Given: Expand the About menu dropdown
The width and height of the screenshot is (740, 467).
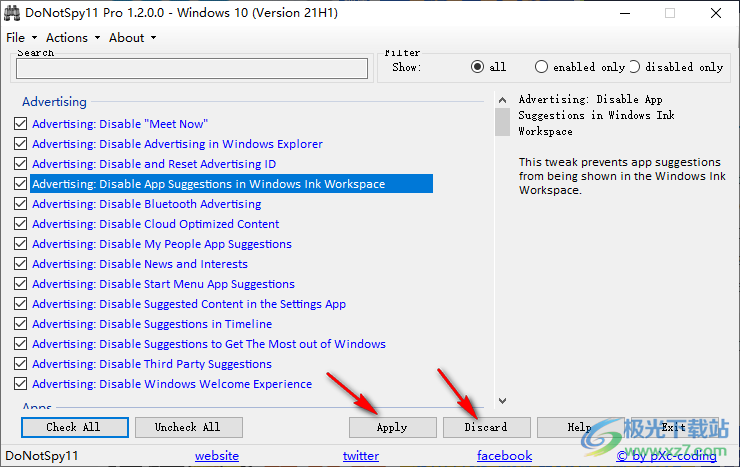Looking at the screenshot, I should click(132, 38).
